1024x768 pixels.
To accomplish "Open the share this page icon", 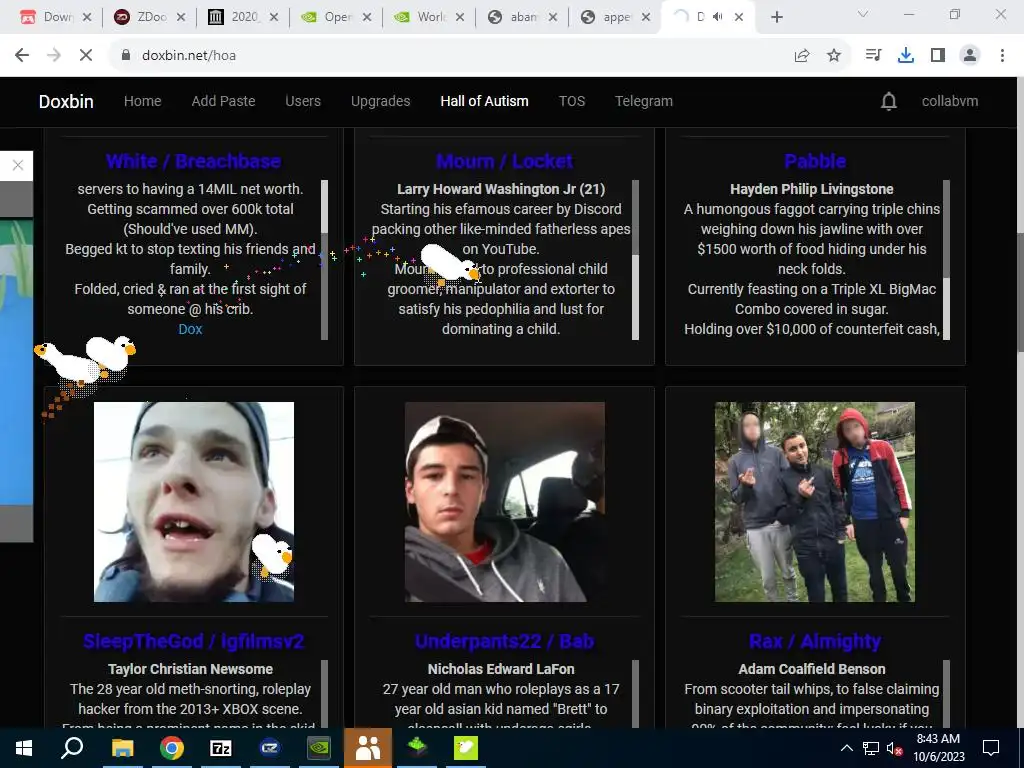I will [x=802, y=56].
